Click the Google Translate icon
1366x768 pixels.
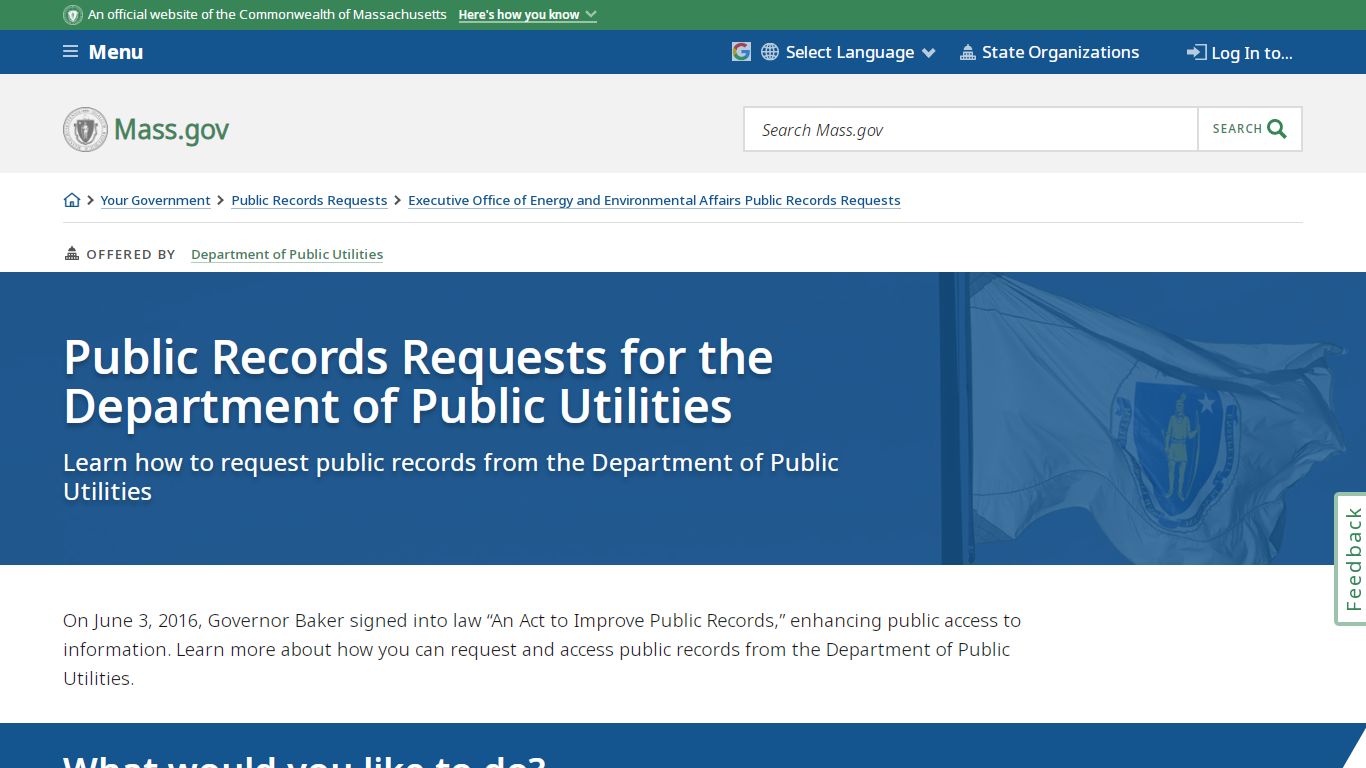(741, 52)
